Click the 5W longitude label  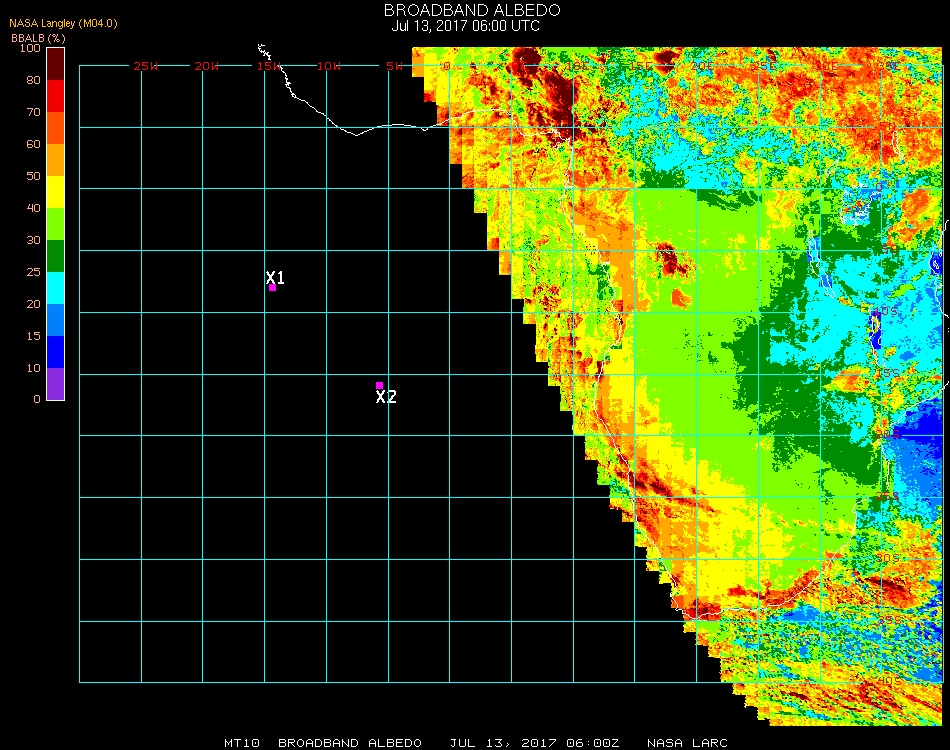click(394, 66)
